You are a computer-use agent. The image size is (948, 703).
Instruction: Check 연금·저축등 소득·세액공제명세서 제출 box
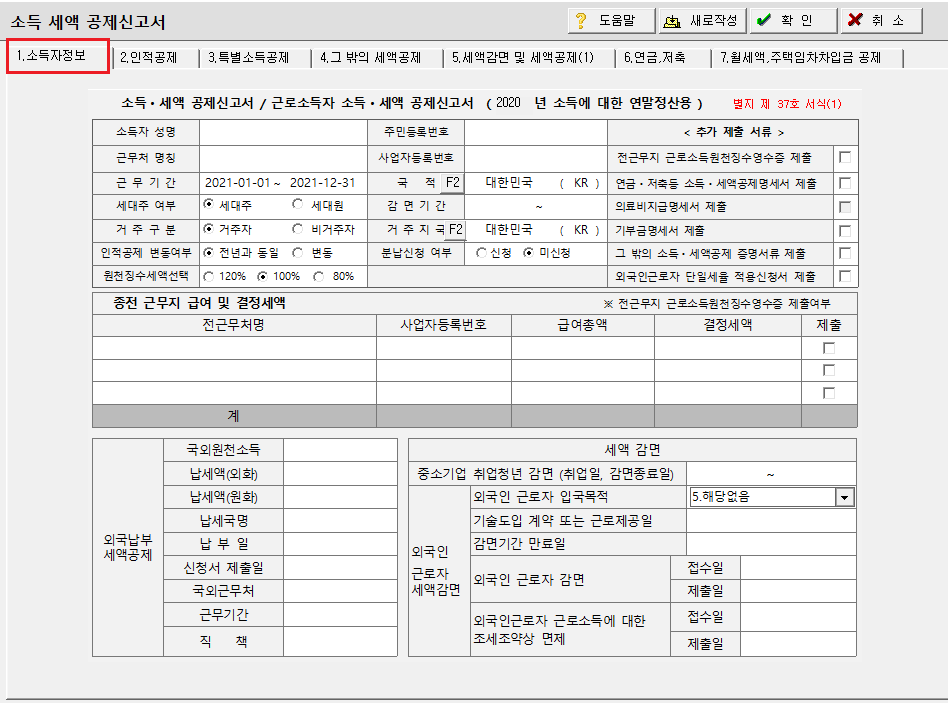click(845, 183)
